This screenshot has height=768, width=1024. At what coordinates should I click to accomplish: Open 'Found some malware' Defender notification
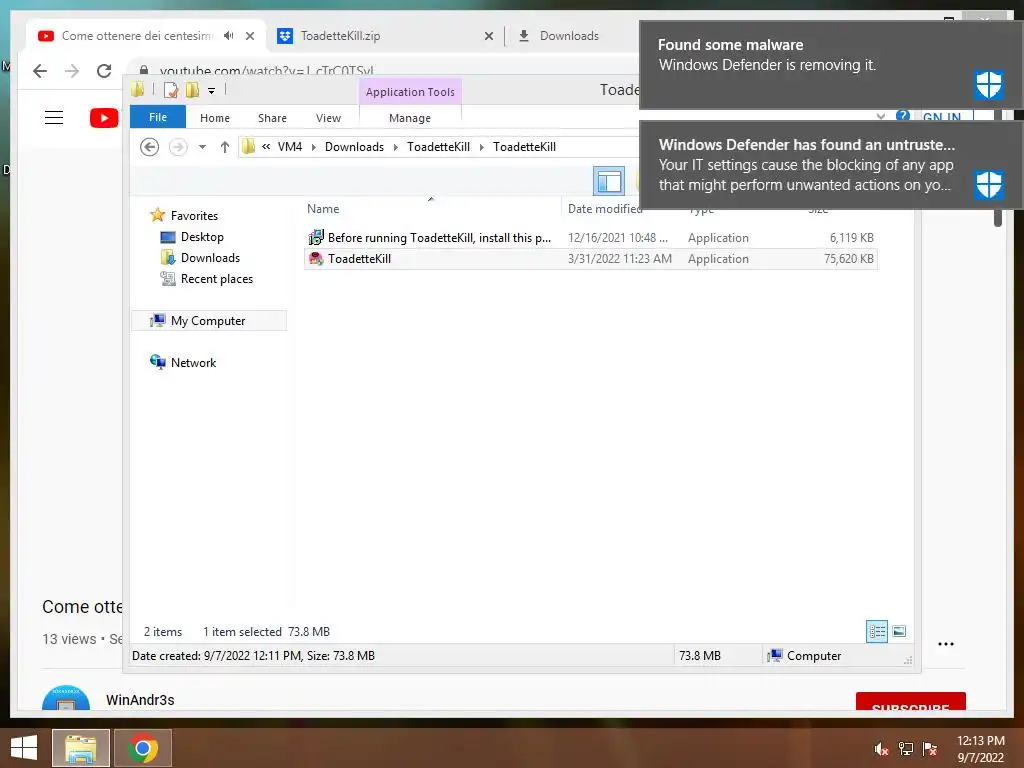coord(831,65)
